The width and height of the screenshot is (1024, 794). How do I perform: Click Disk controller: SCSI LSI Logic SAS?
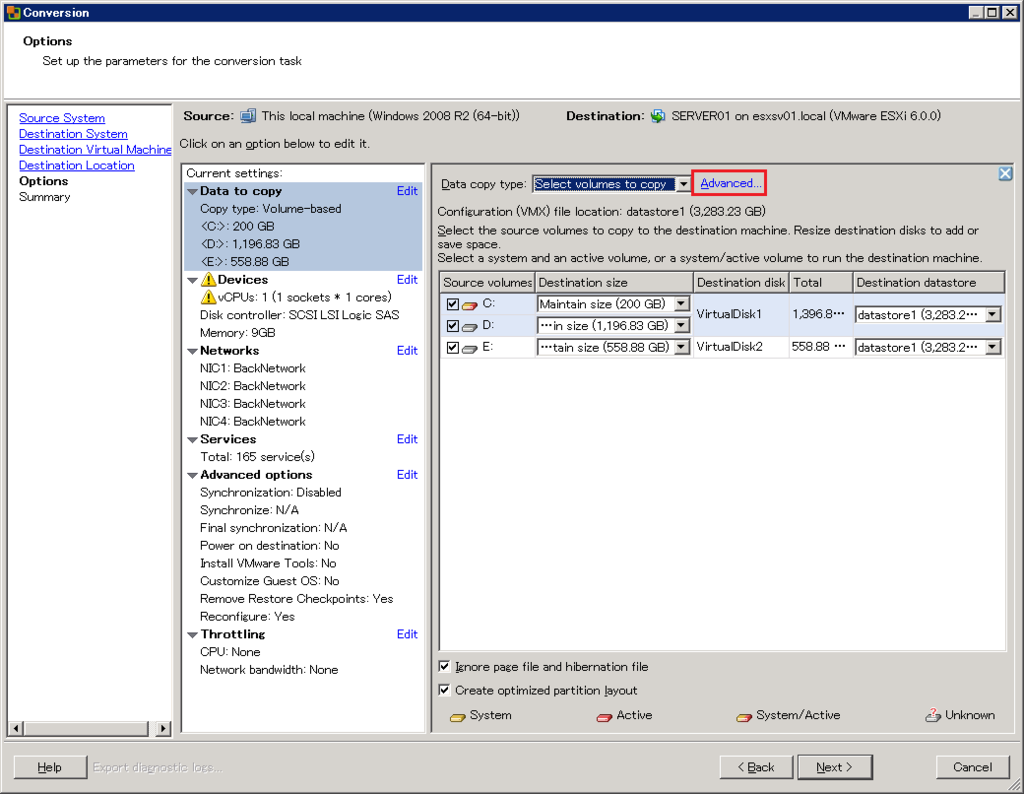[x=299, y=315]
